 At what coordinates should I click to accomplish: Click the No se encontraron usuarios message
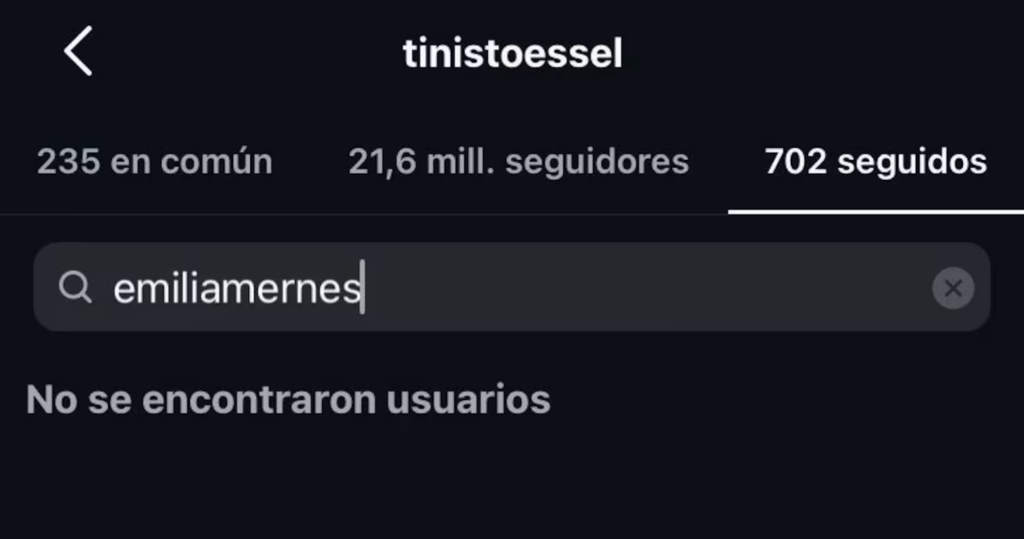pos(288,400)
